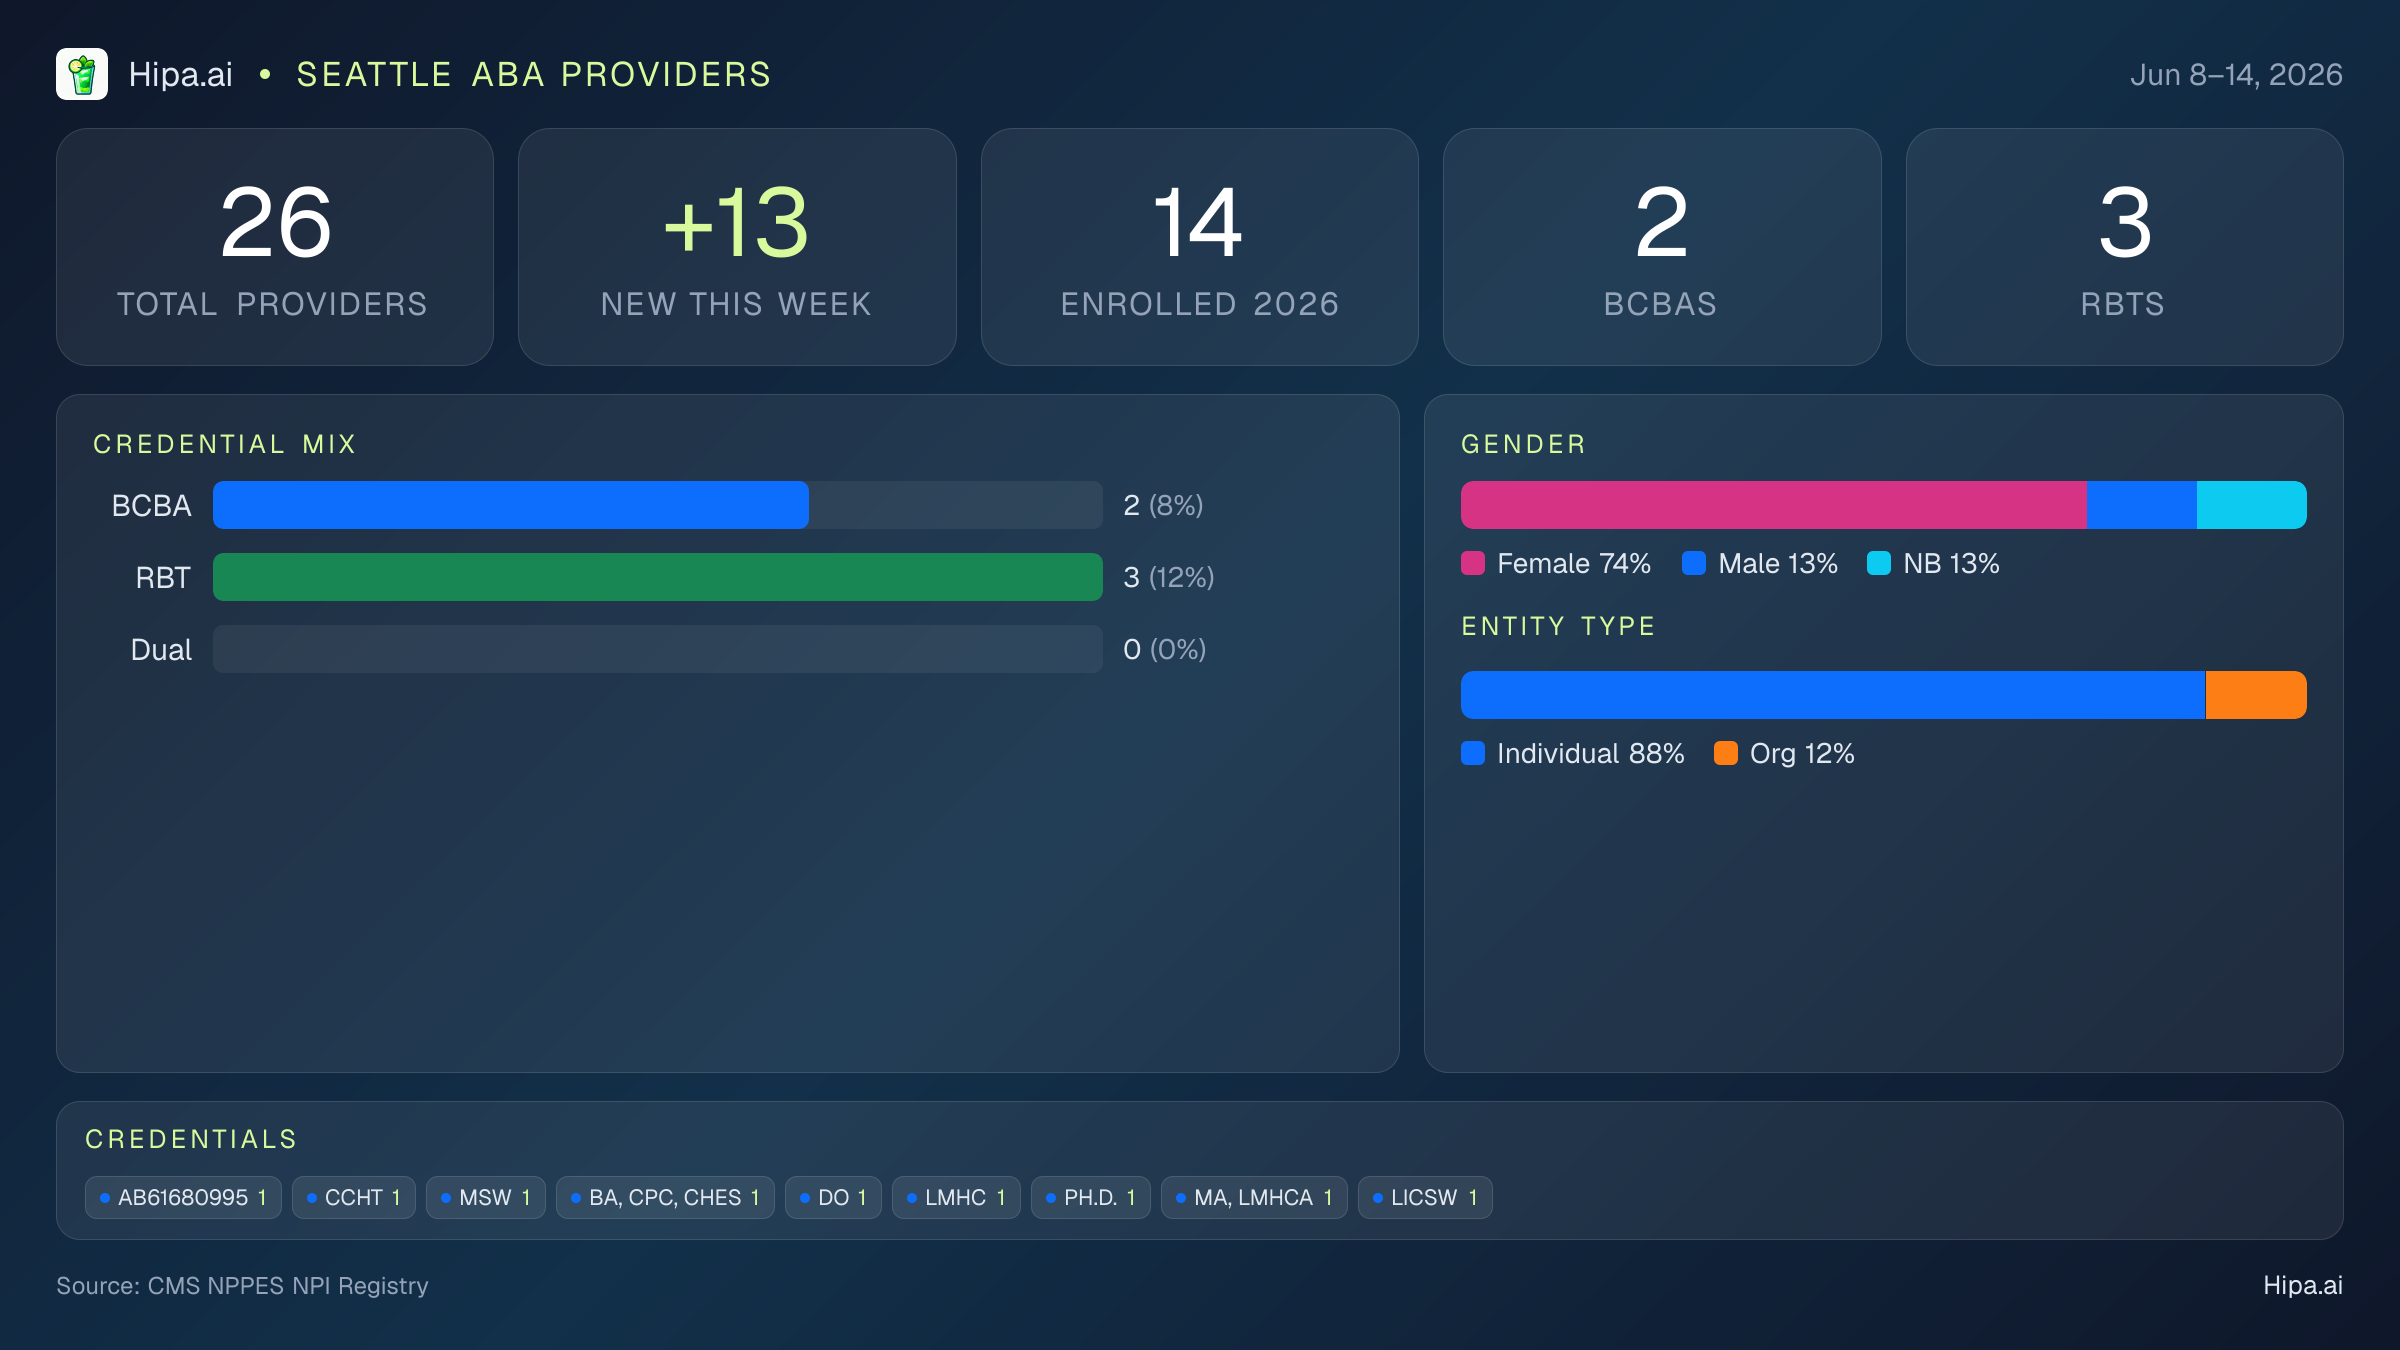Image resolution: width=2400 pixels, height=1350 pixels.
Task: Click the NB cyan legend swatch
Action: [1879, 563]
